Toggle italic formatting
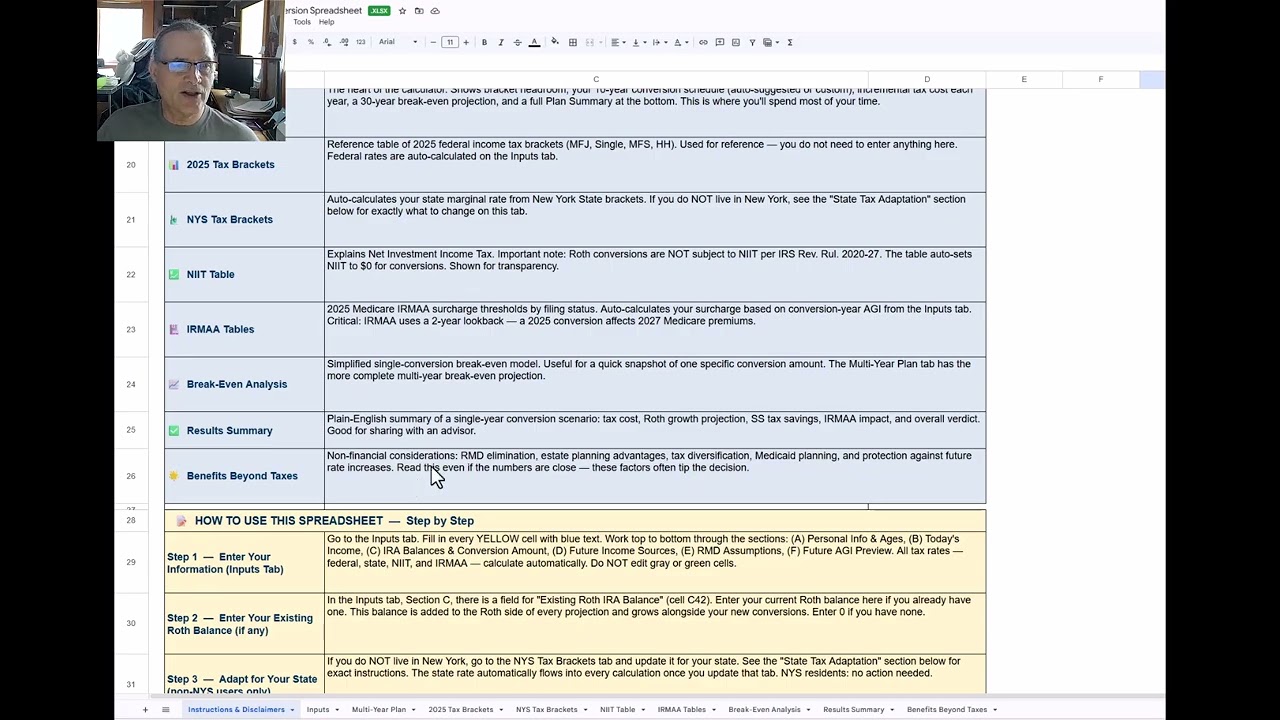Screen dimensions: 1280x720 tap(501, 42)
